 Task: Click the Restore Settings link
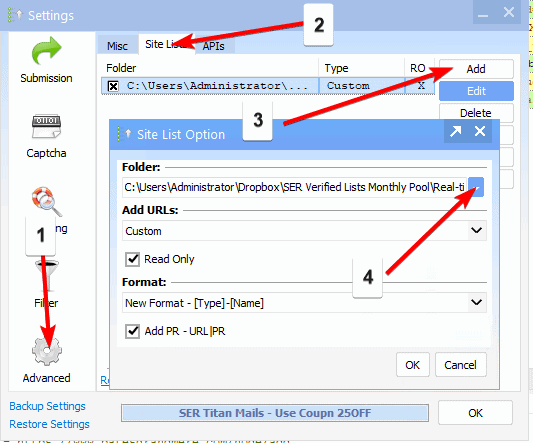click(x=49, y=424)
